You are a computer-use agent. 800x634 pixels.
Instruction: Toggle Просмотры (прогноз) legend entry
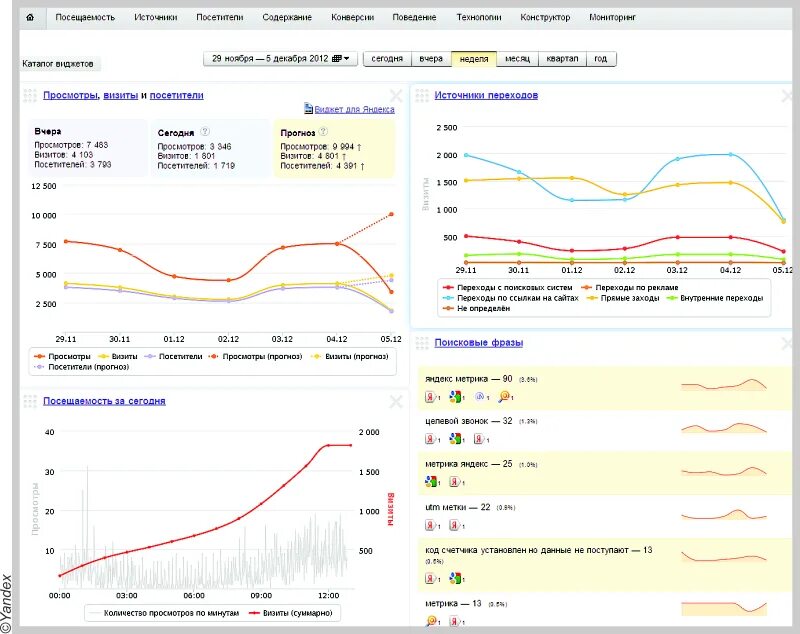tap(256, 357)
